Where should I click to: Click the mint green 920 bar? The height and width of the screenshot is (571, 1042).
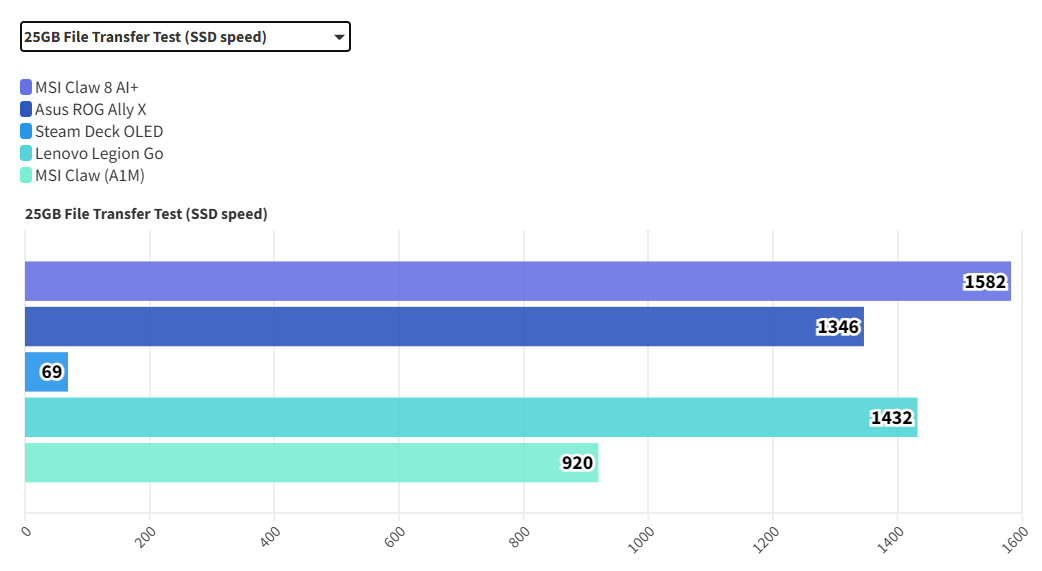pos(300,463)
